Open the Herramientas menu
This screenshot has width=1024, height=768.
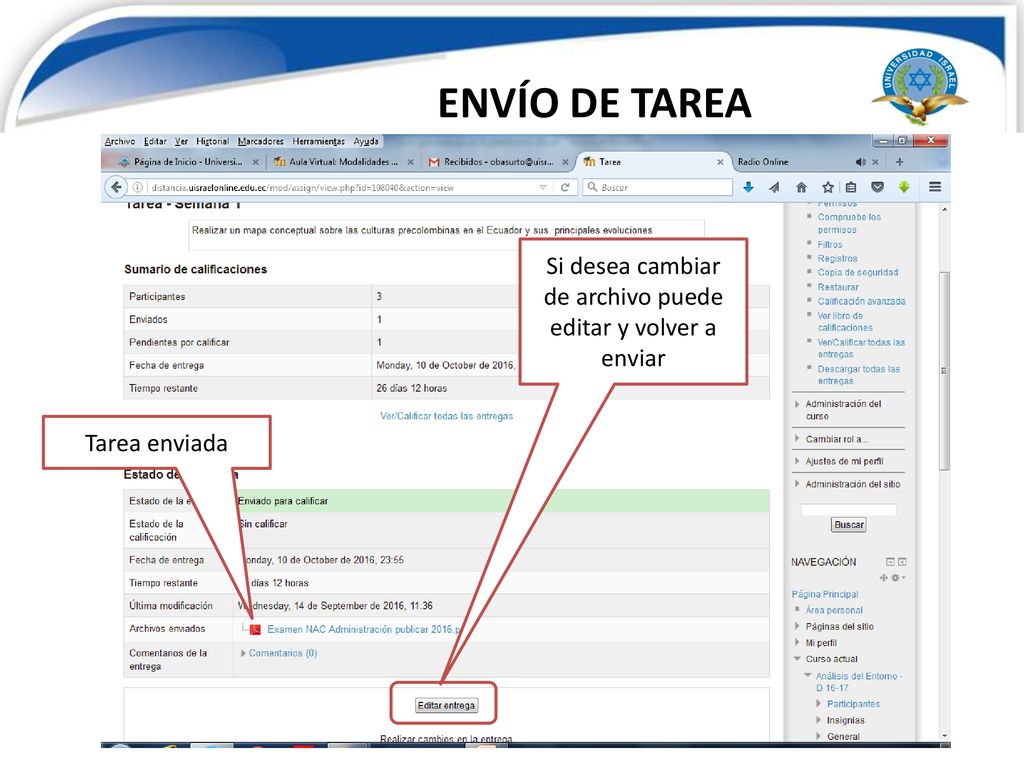pyautogui.click(x=319, y=141)
